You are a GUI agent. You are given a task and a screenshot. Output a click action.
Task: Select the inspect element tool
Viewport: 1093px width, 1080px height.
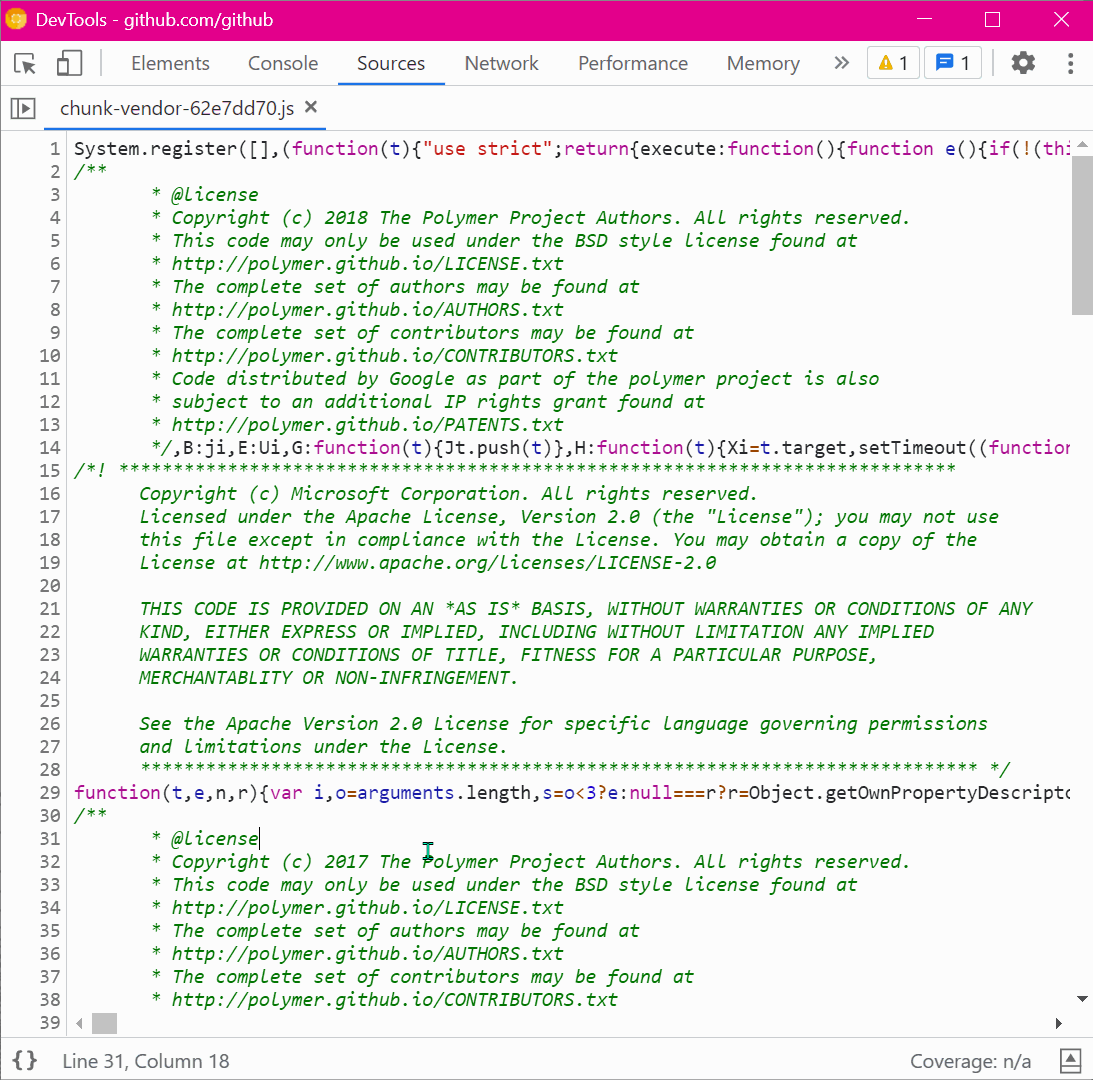25,62
